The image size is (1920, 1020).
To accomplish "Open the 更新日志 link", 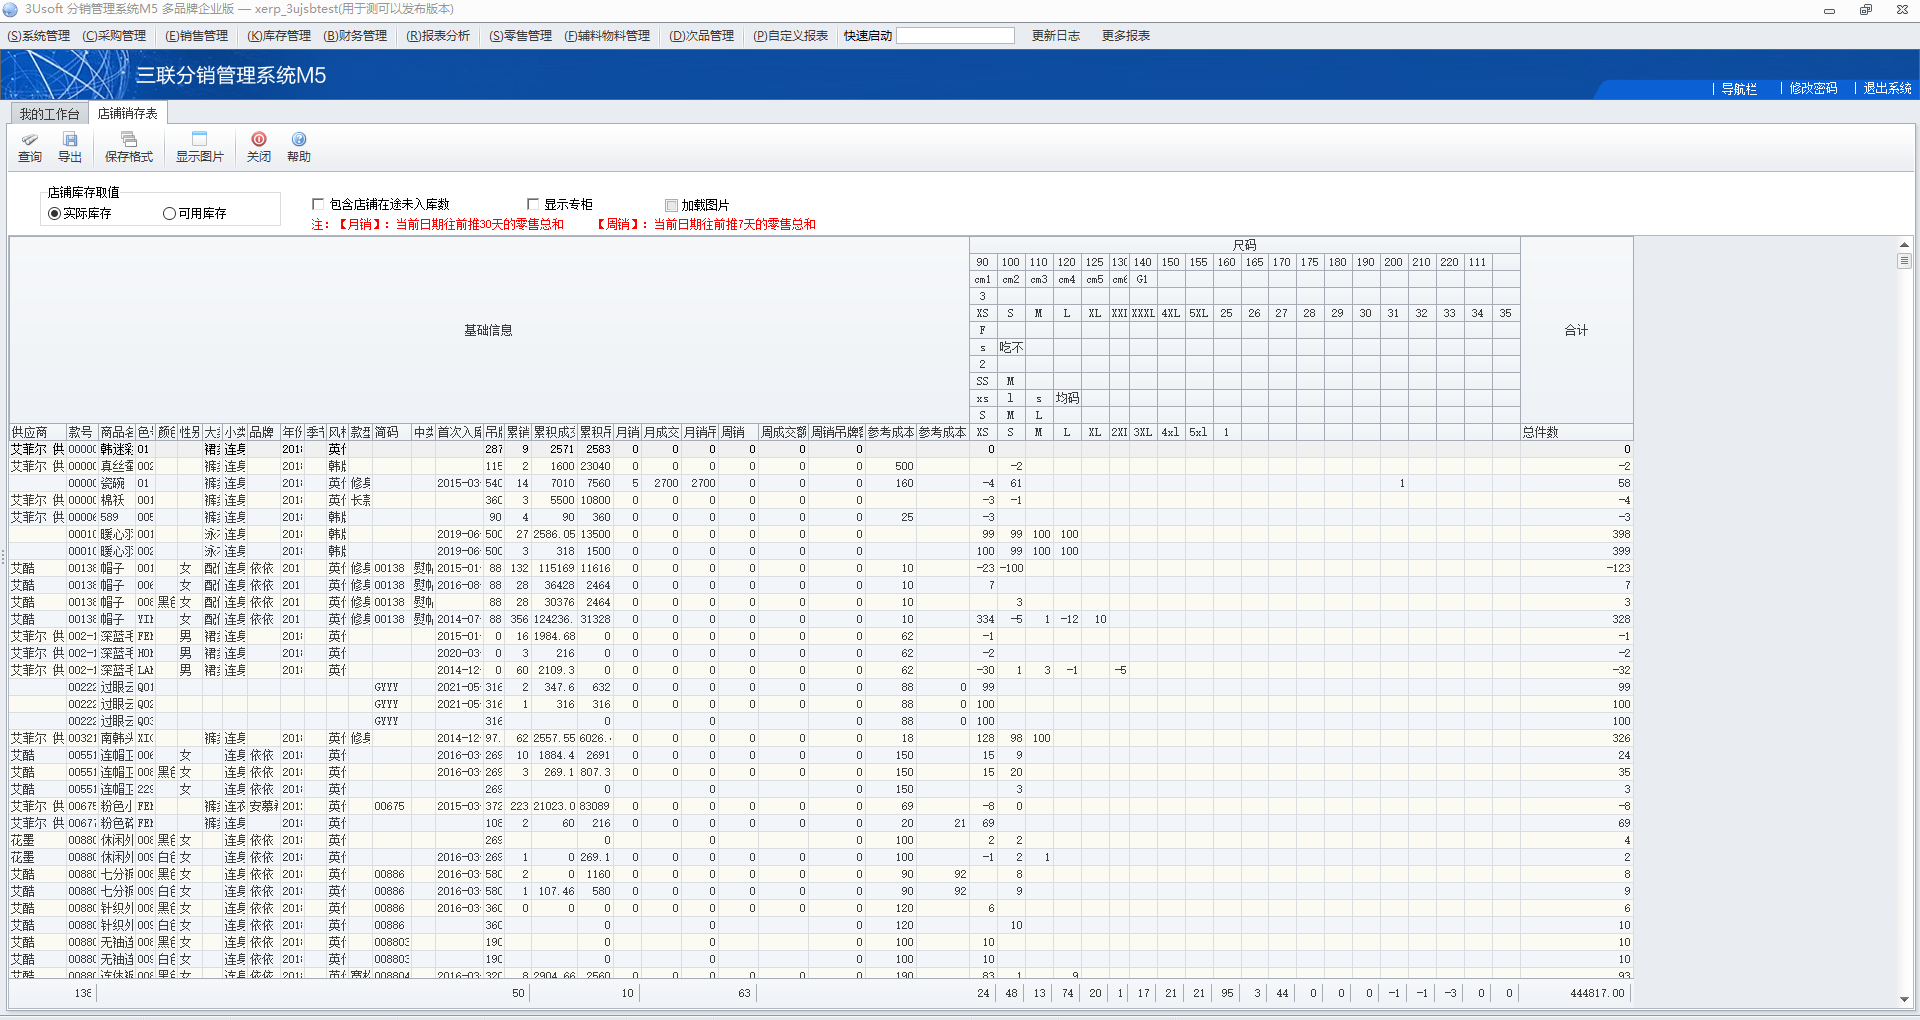I will tap(1056, 36).
